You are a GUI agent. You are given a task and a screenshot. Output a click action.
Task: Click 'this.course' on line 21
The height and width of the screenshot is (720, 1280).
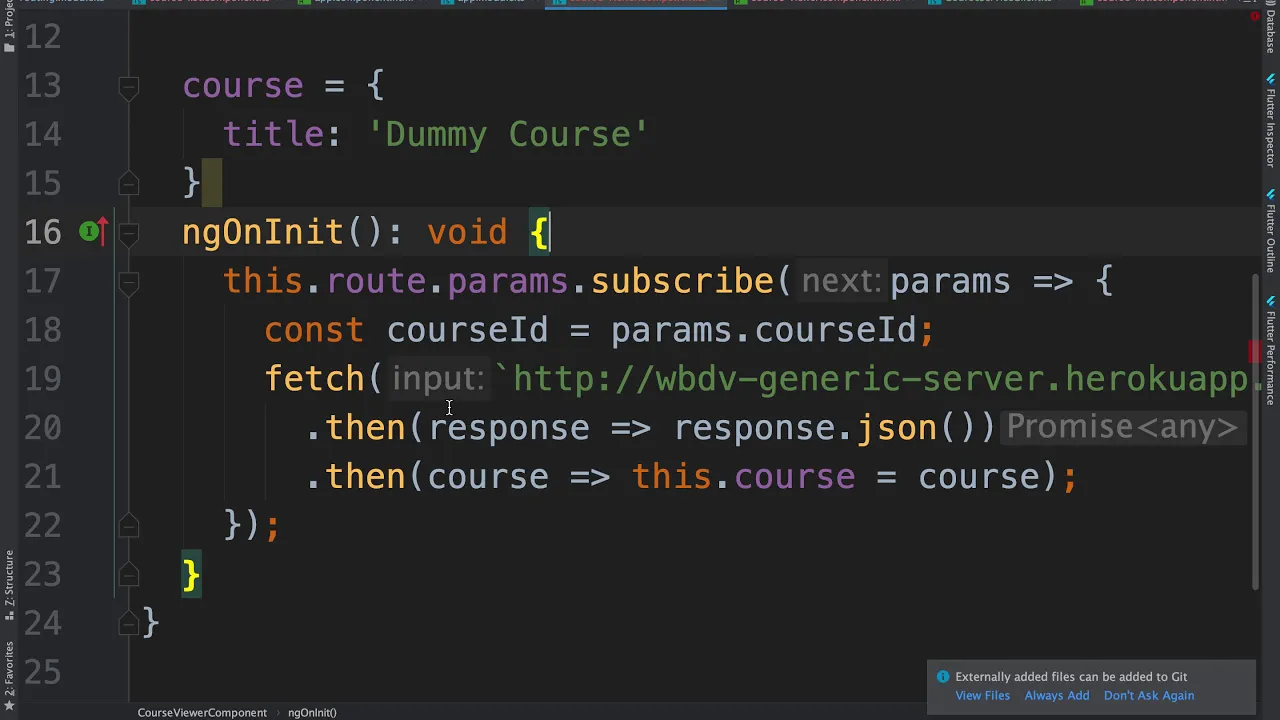(743, 477)
